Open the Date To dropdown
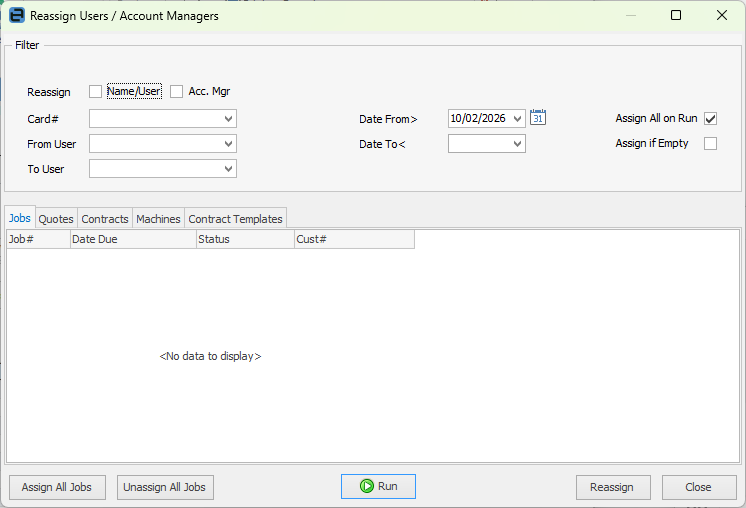 [517, 144]
